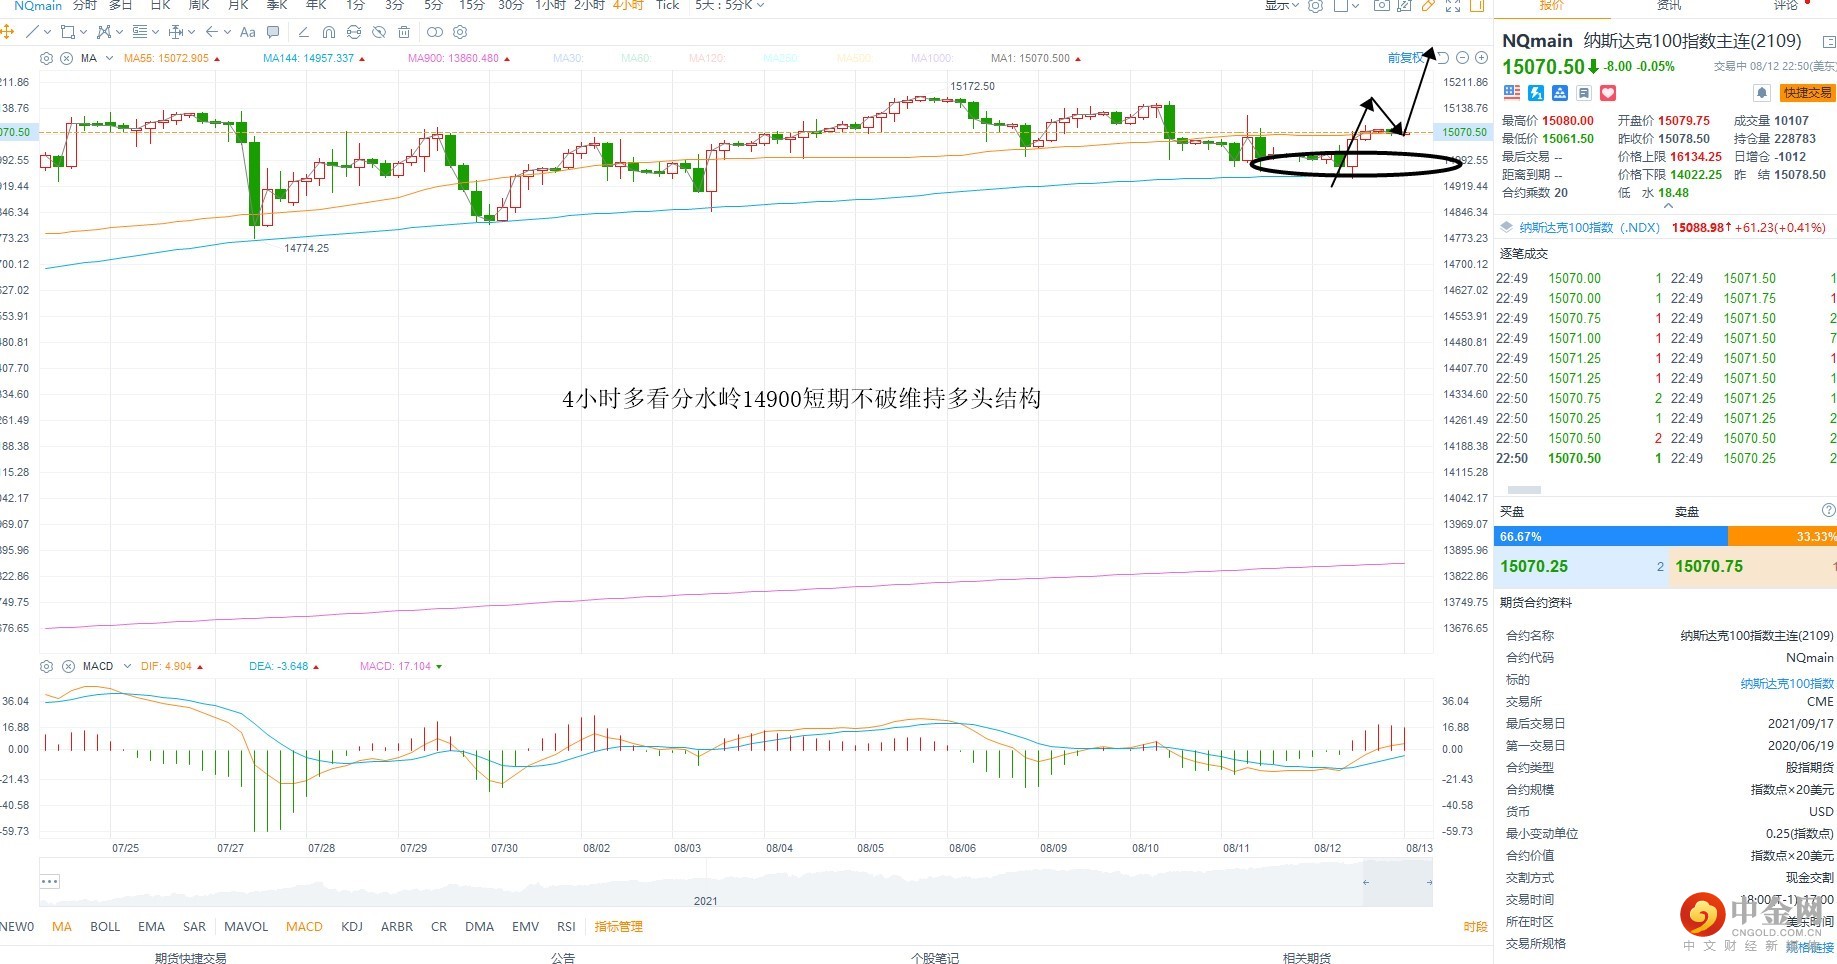Click the 快捷交易 quick trade button

[1808, 93]
